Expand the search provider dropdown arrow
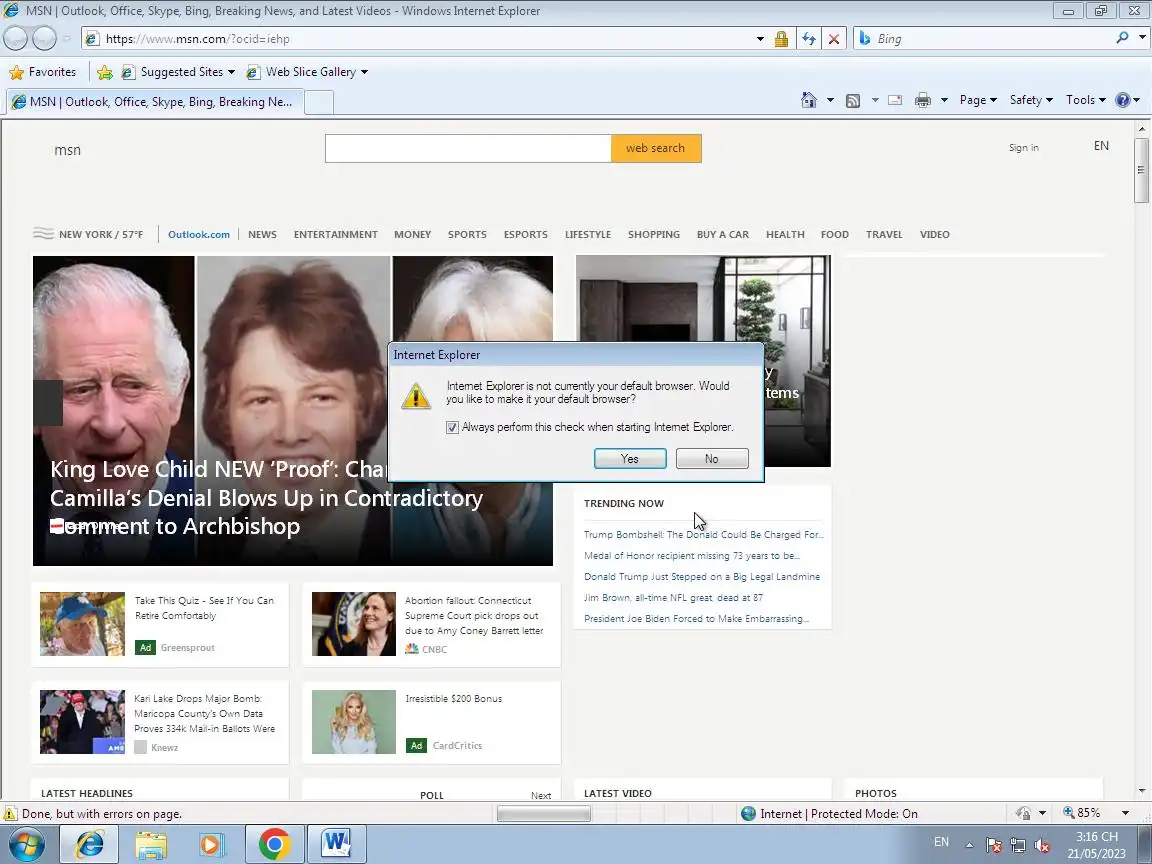This screenshot has height=864, width=1152. click(1142, 38)
